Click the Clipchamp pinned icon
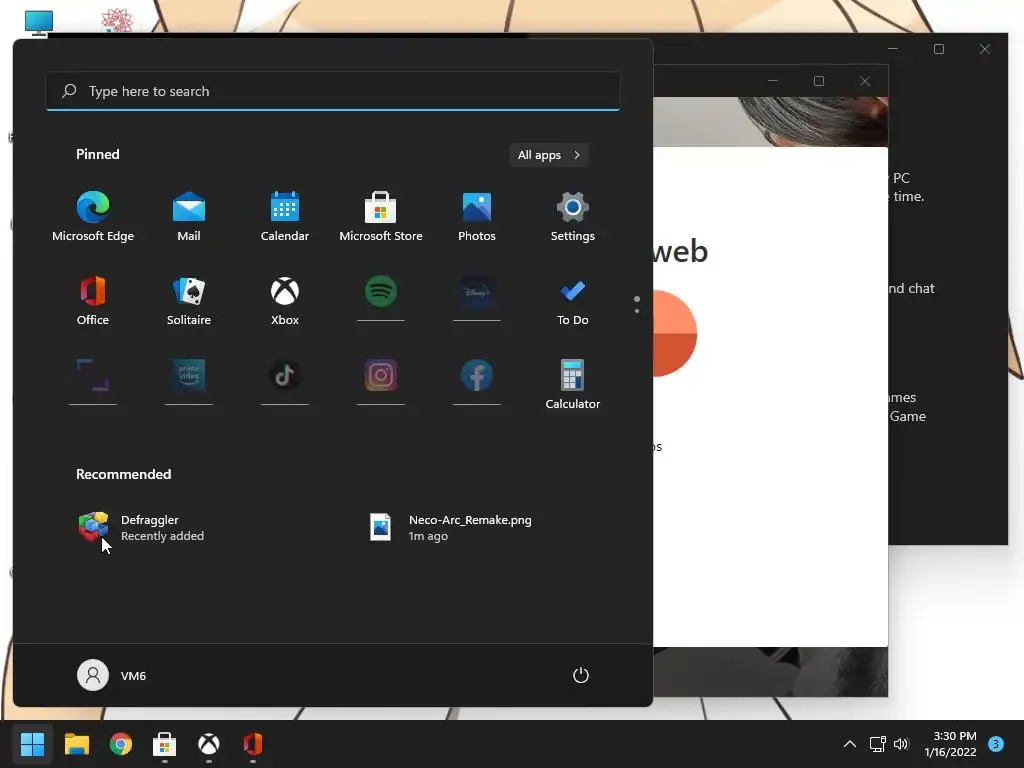Image resolution: width=1024 pixels, height=768 pixels. coord(93,376)
